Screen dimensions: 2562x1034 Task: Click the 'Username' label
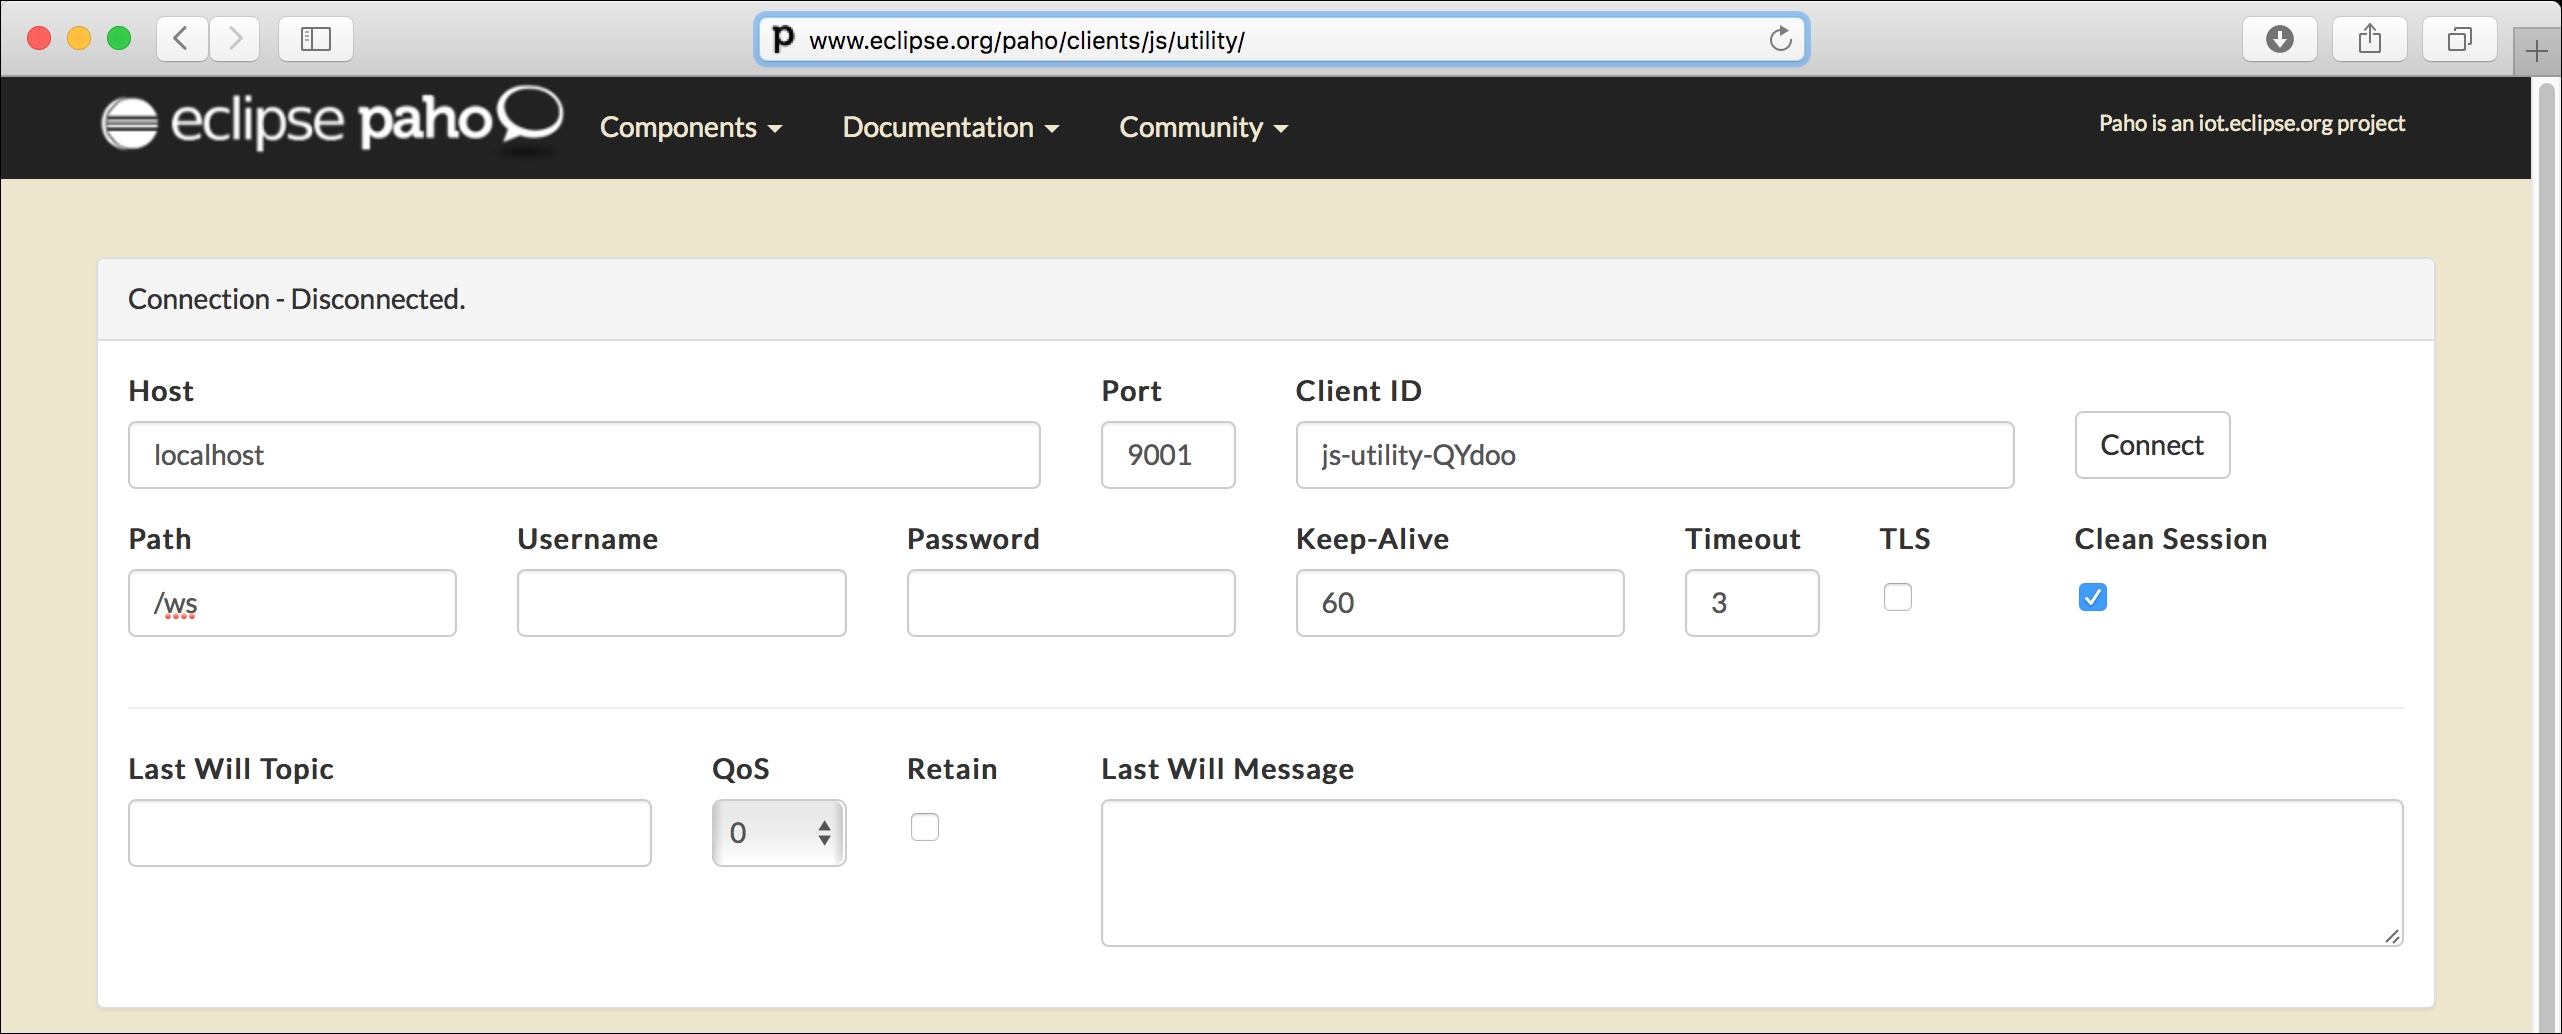587,539
